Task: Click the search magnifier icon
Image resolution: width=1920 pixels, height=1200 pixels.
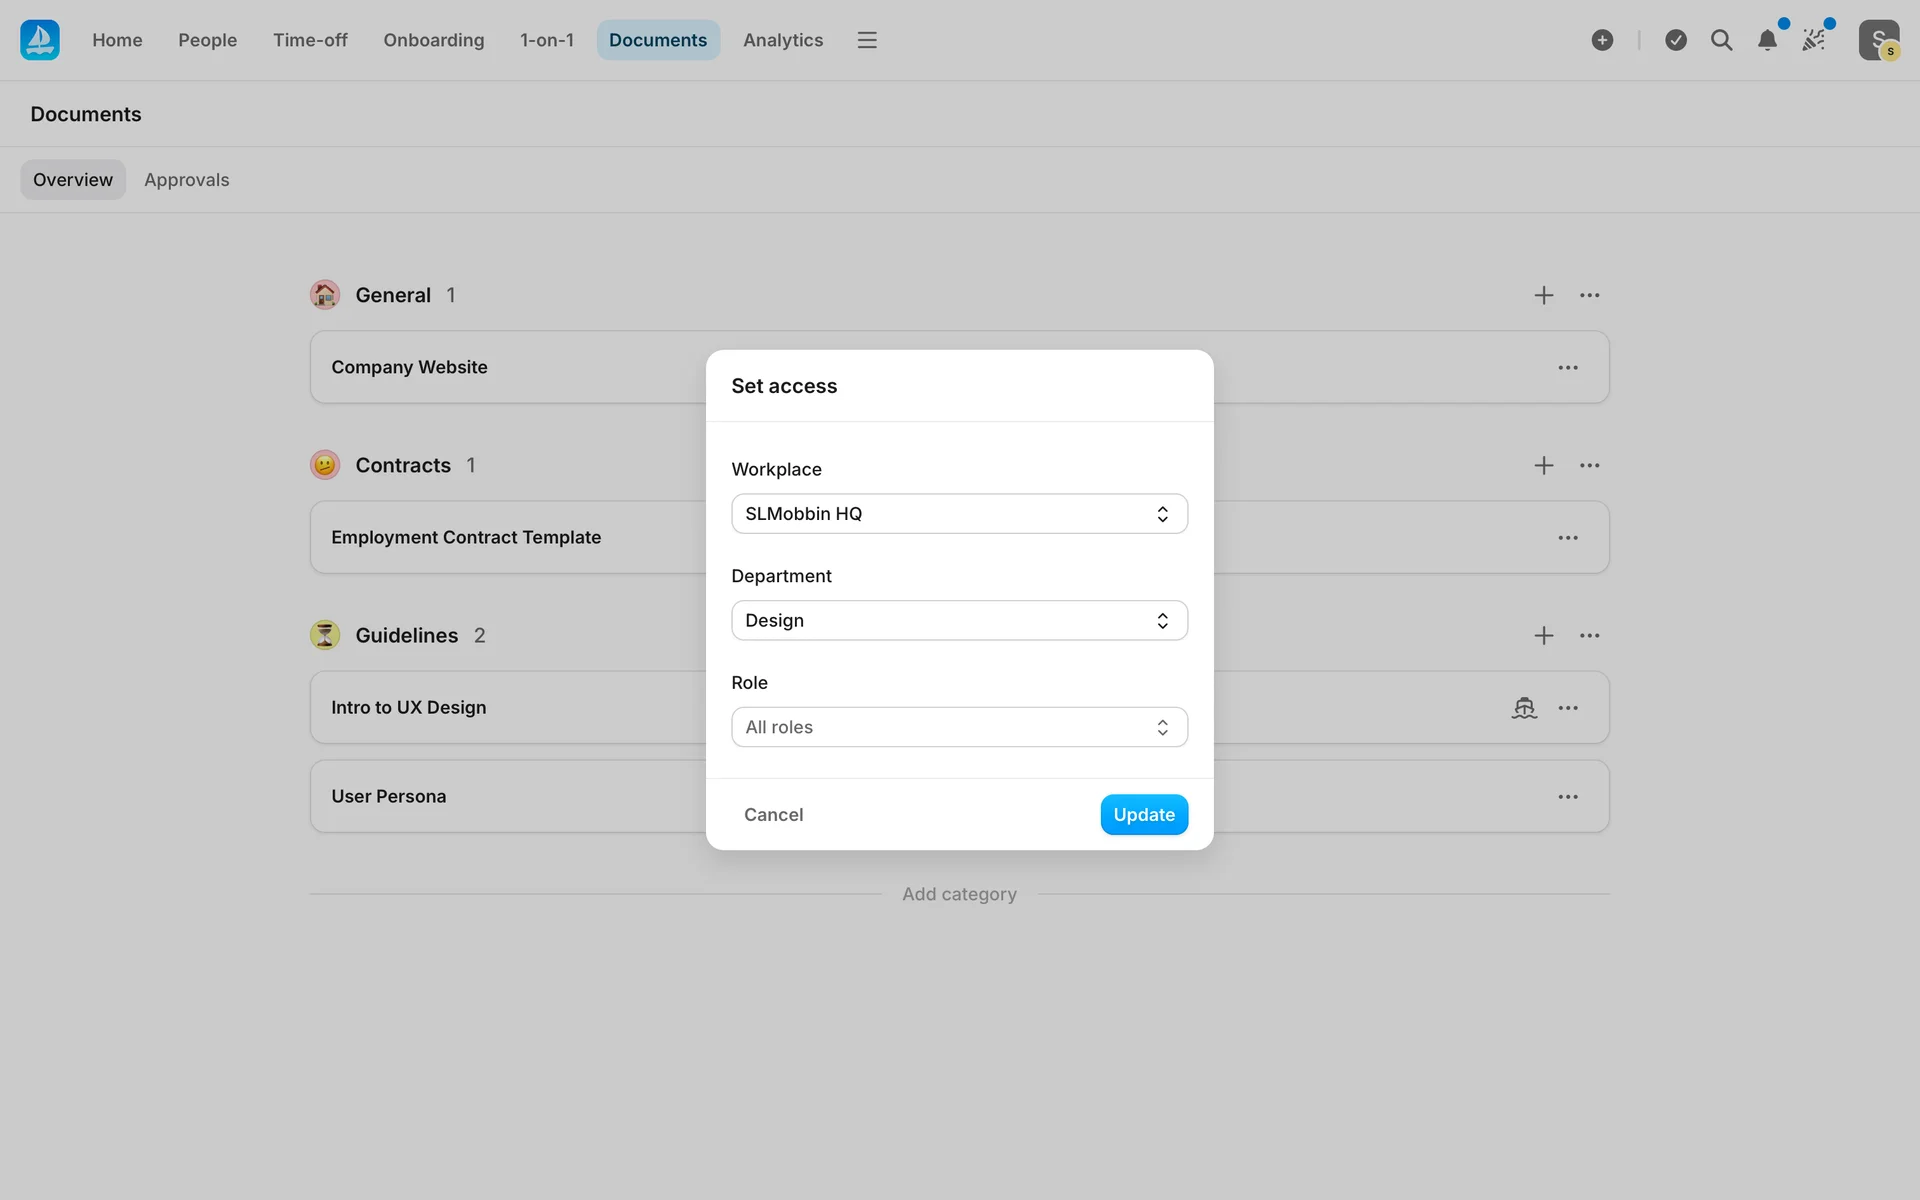Action: coord(1721,40)
